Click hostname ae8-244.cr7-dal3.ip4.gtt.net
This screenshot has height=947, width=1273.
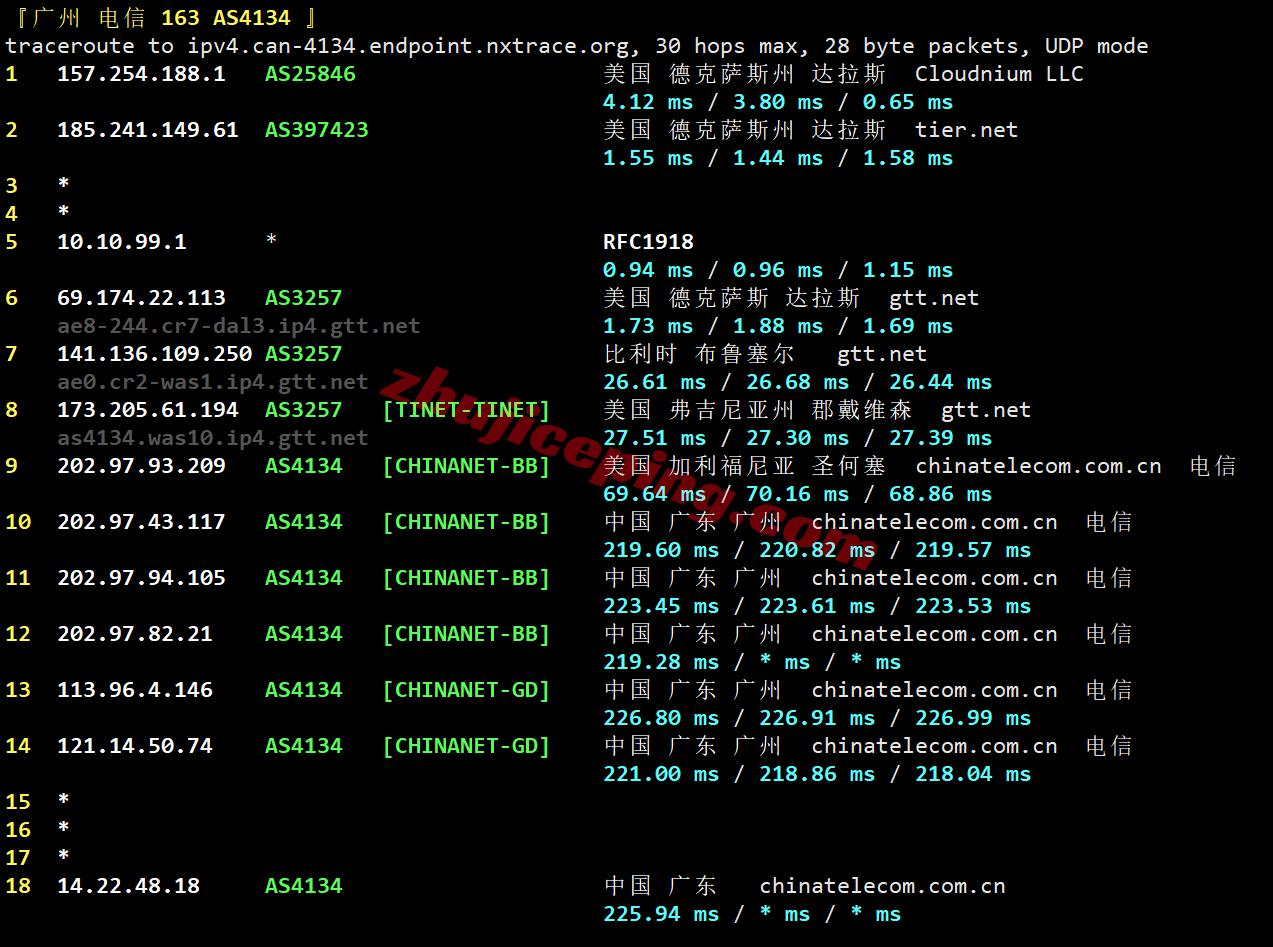point(239,326)
